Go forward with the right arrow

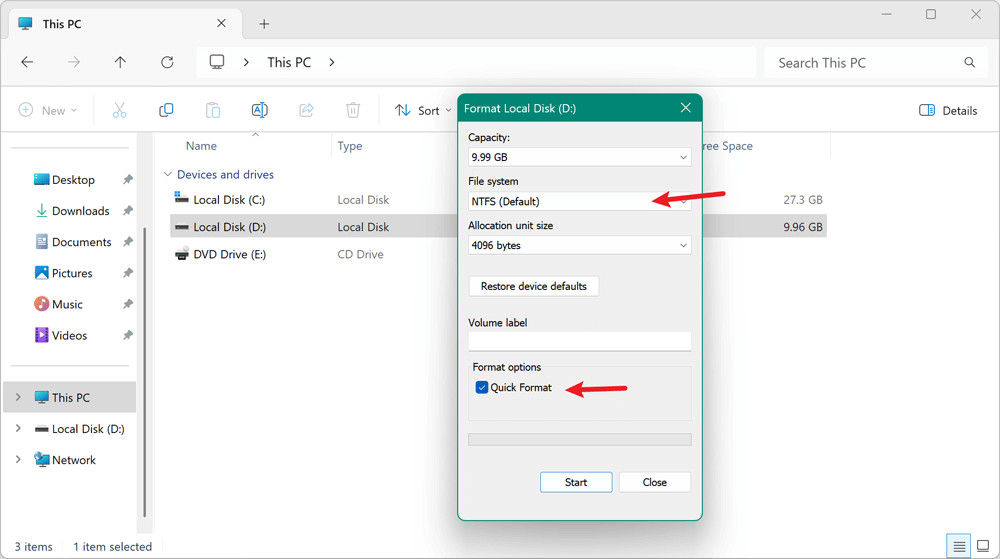[74, 62]
